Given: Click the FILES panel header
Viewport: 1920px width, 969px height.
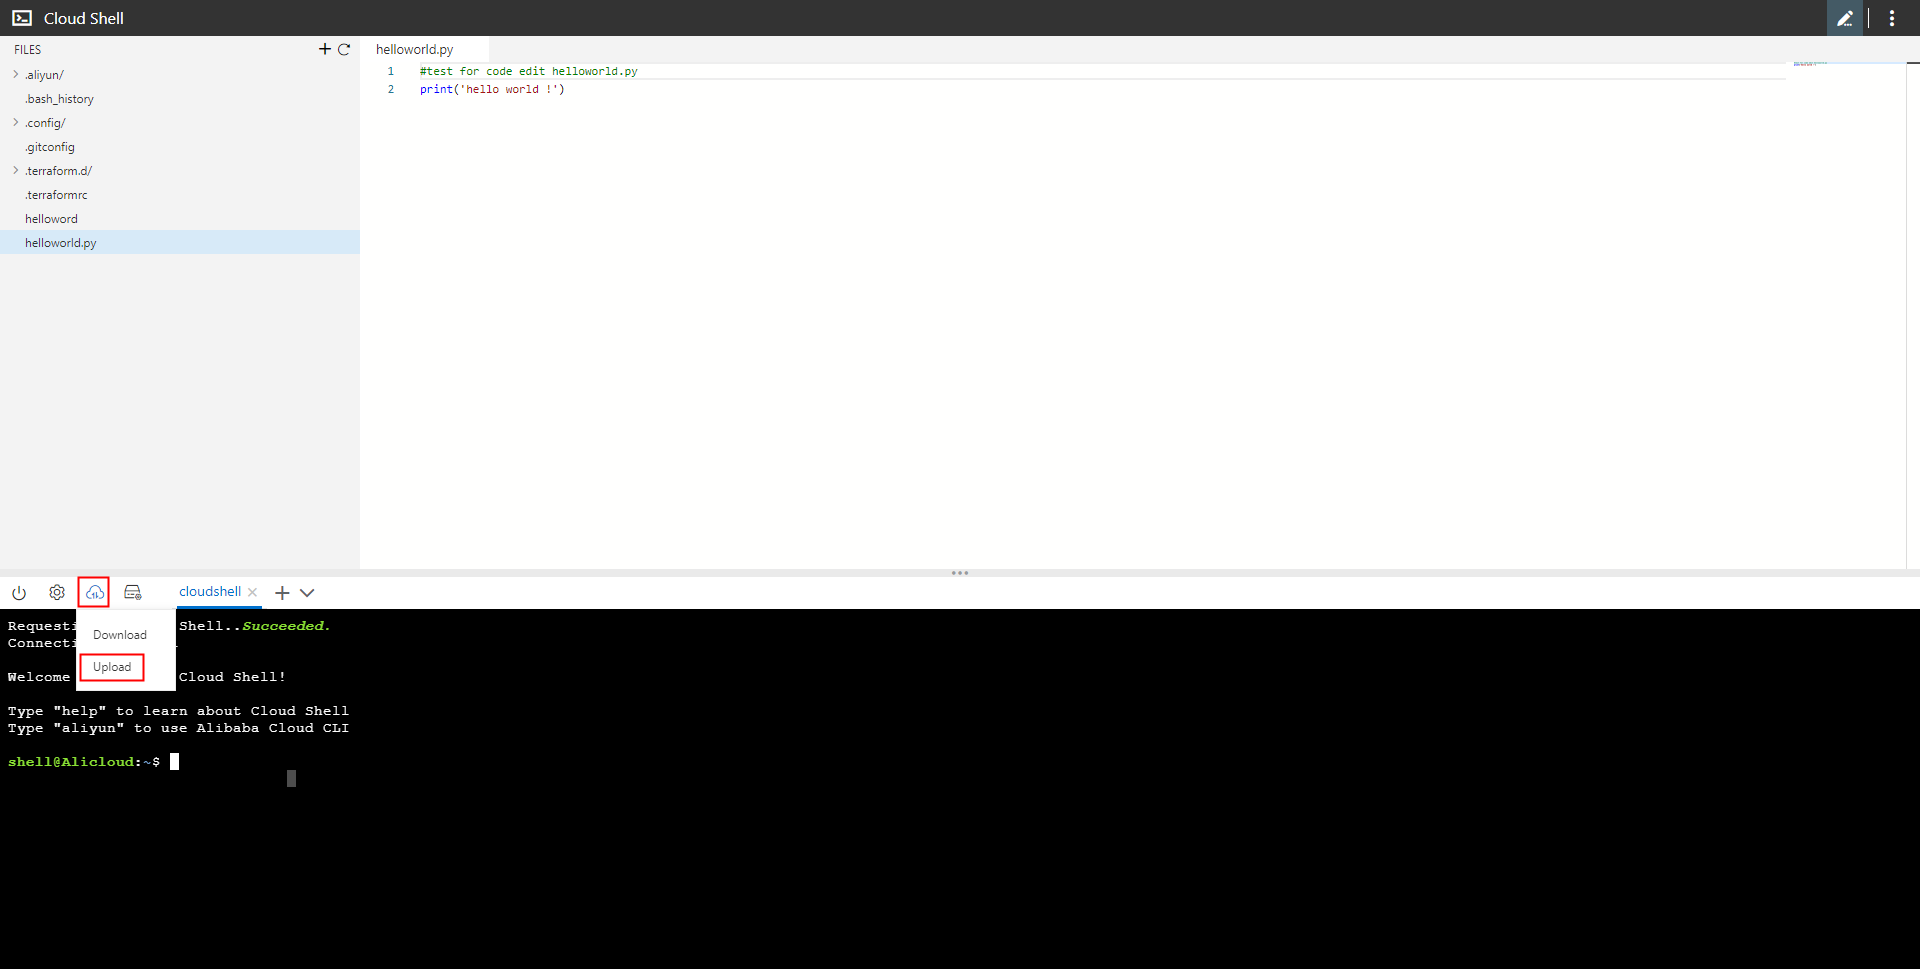Looking at the screenshot, I should [28, 49].
